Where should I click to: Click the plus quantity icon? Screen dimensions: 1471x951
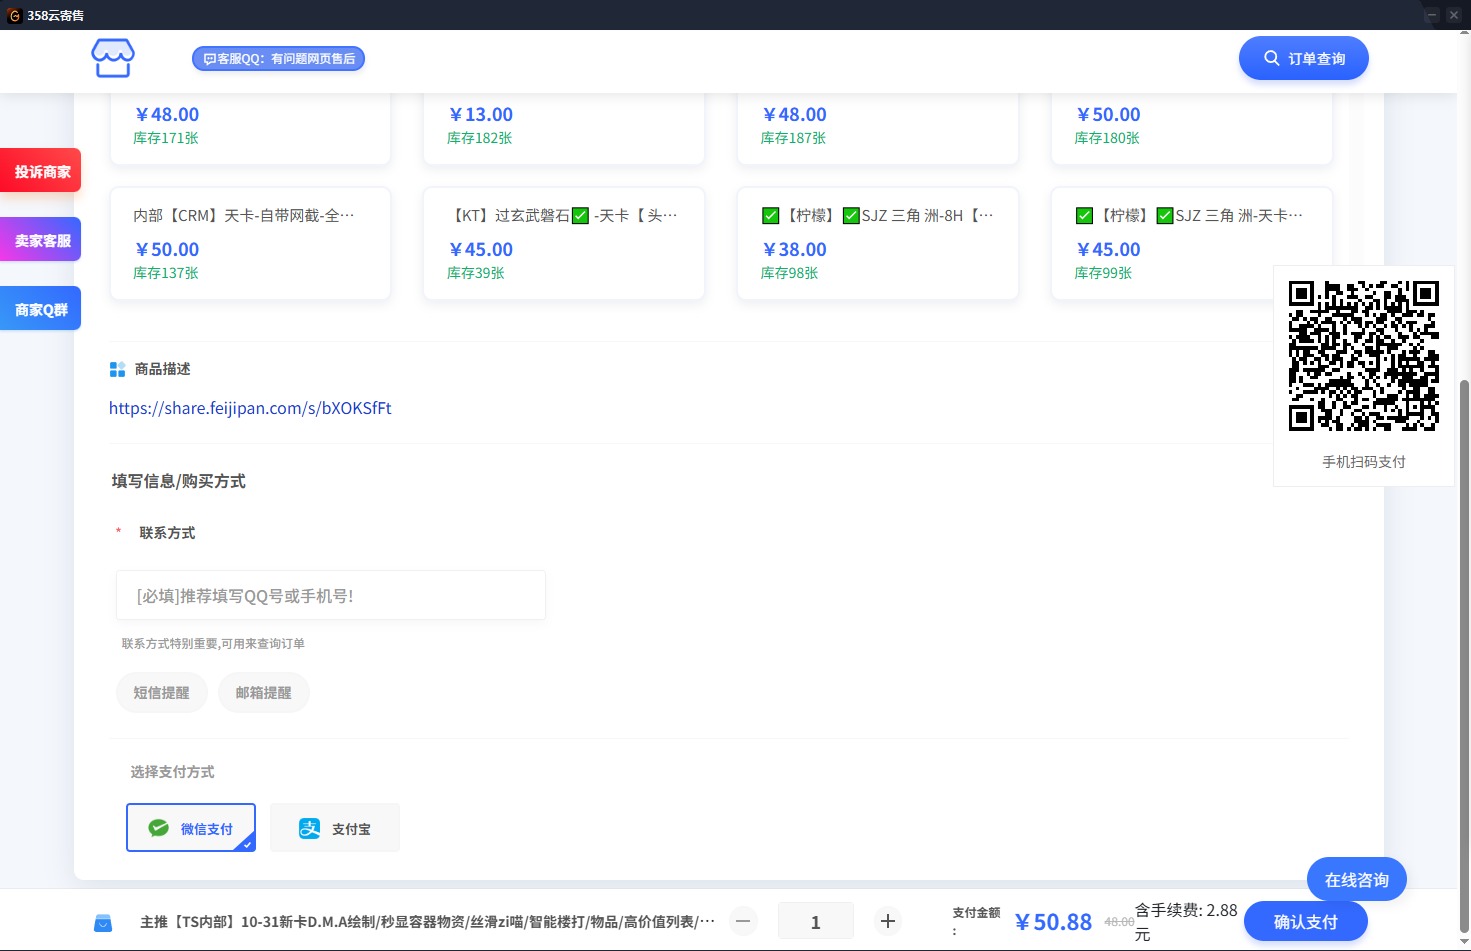coord(887,921)
